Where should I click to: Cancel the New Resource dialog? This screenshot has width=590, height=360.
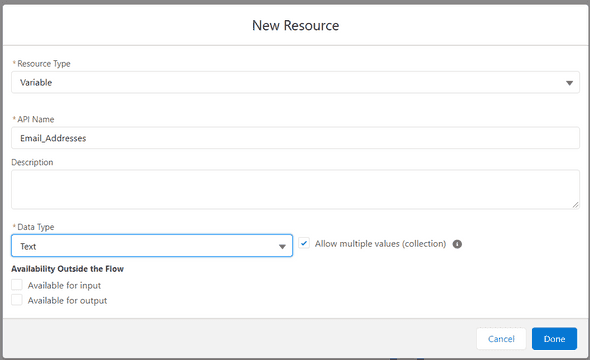[x=501, y=339]
